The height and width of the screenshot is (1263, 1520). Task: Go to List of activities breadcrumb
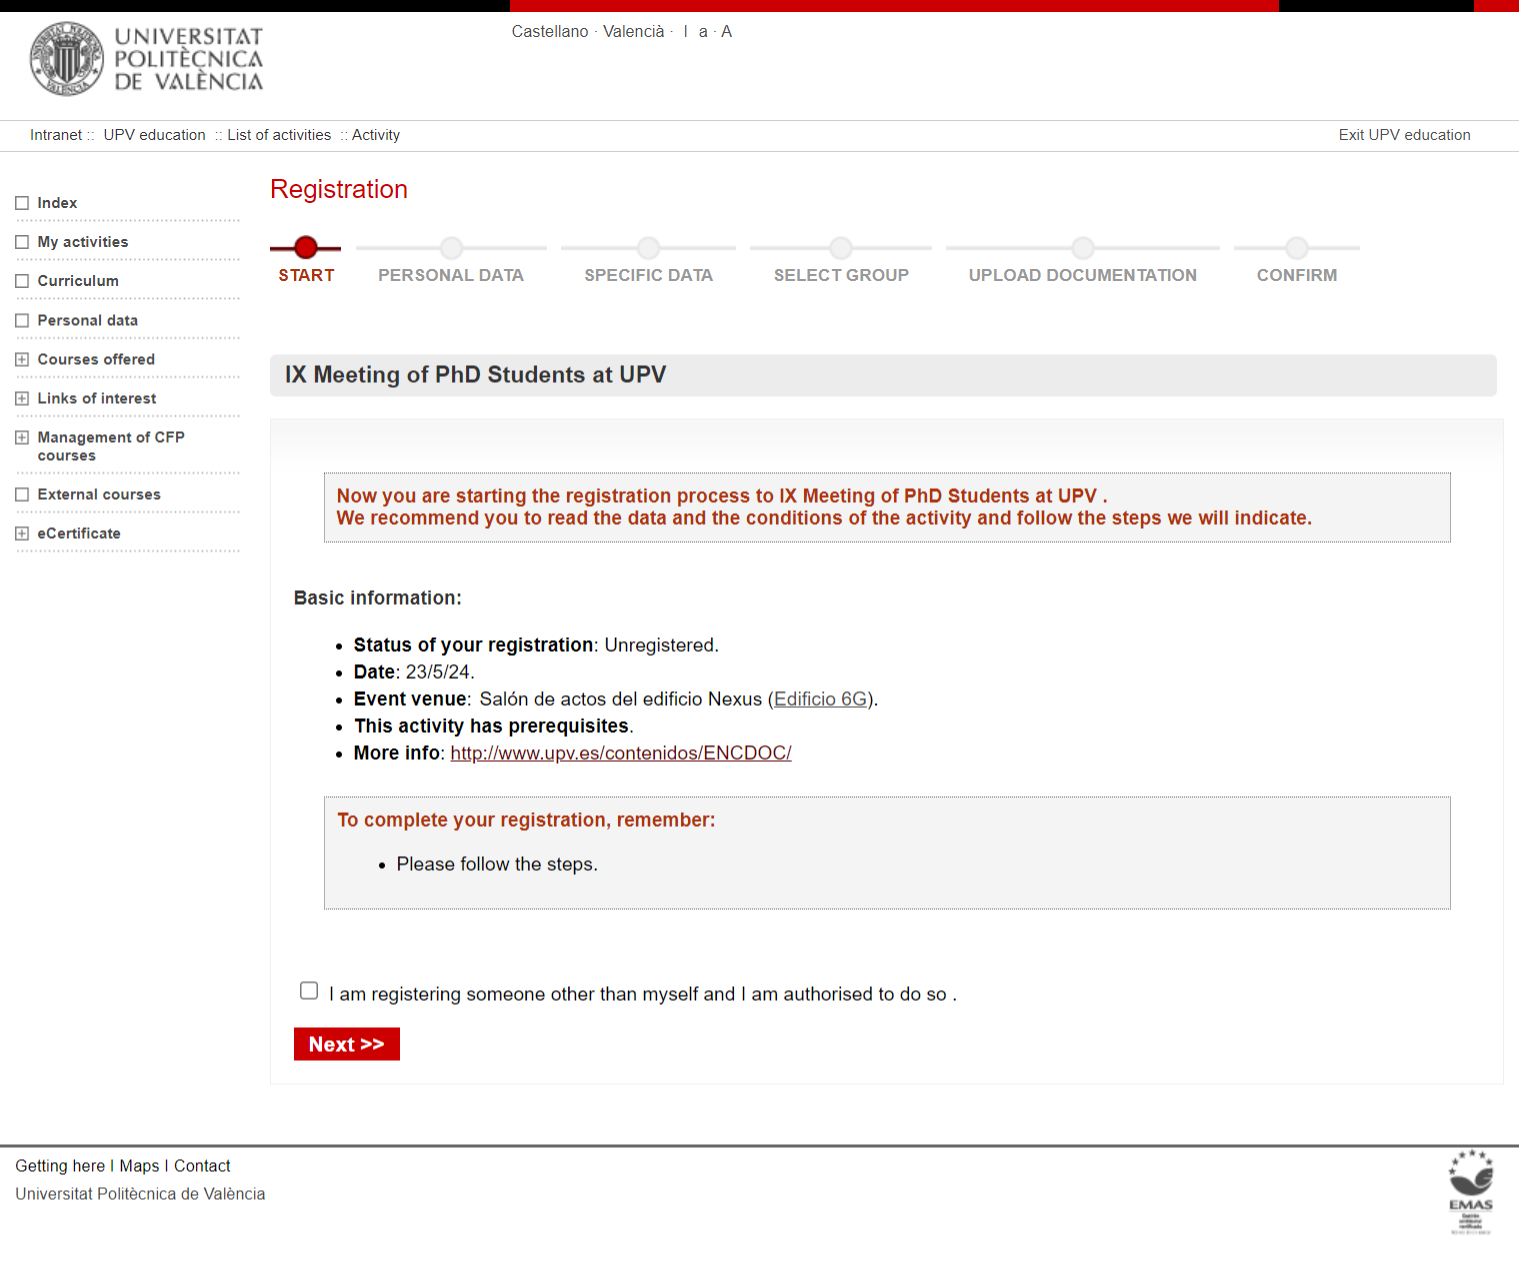pyautogui.click(x=279, y=134)
